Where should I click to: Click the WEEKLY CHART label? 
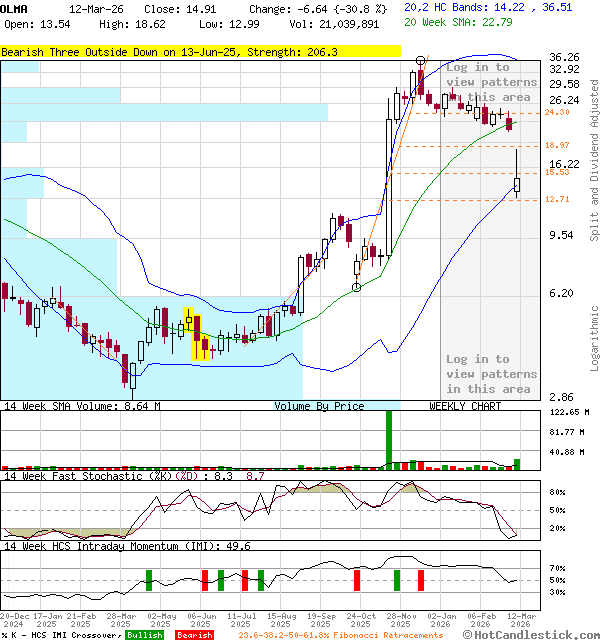tap(465, 406)
